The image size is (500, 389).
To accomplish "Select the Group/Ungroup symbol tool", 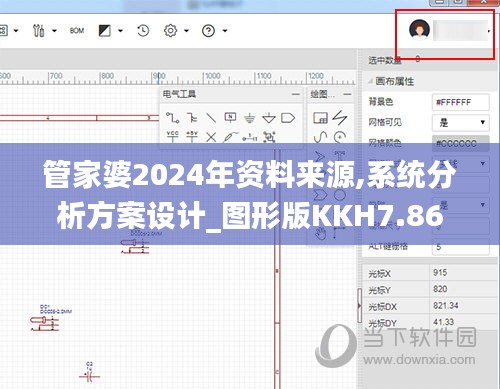I will [269, 137].
